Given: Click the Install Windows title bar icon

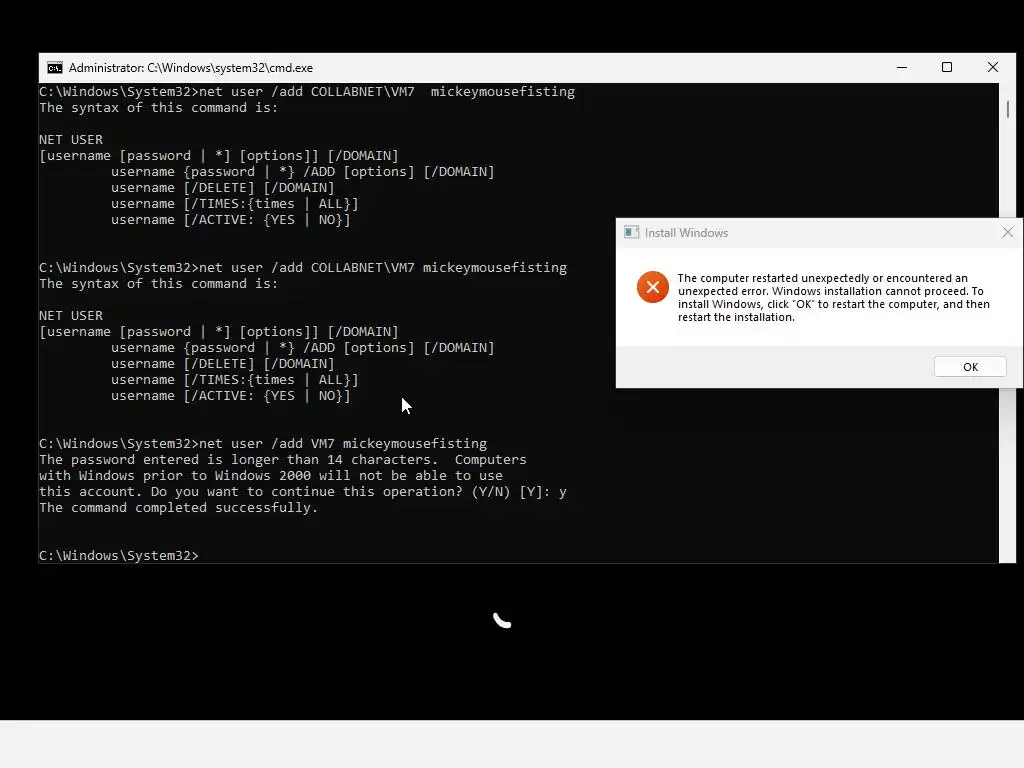Looking at the screenshot, I should tap(631, 232).
